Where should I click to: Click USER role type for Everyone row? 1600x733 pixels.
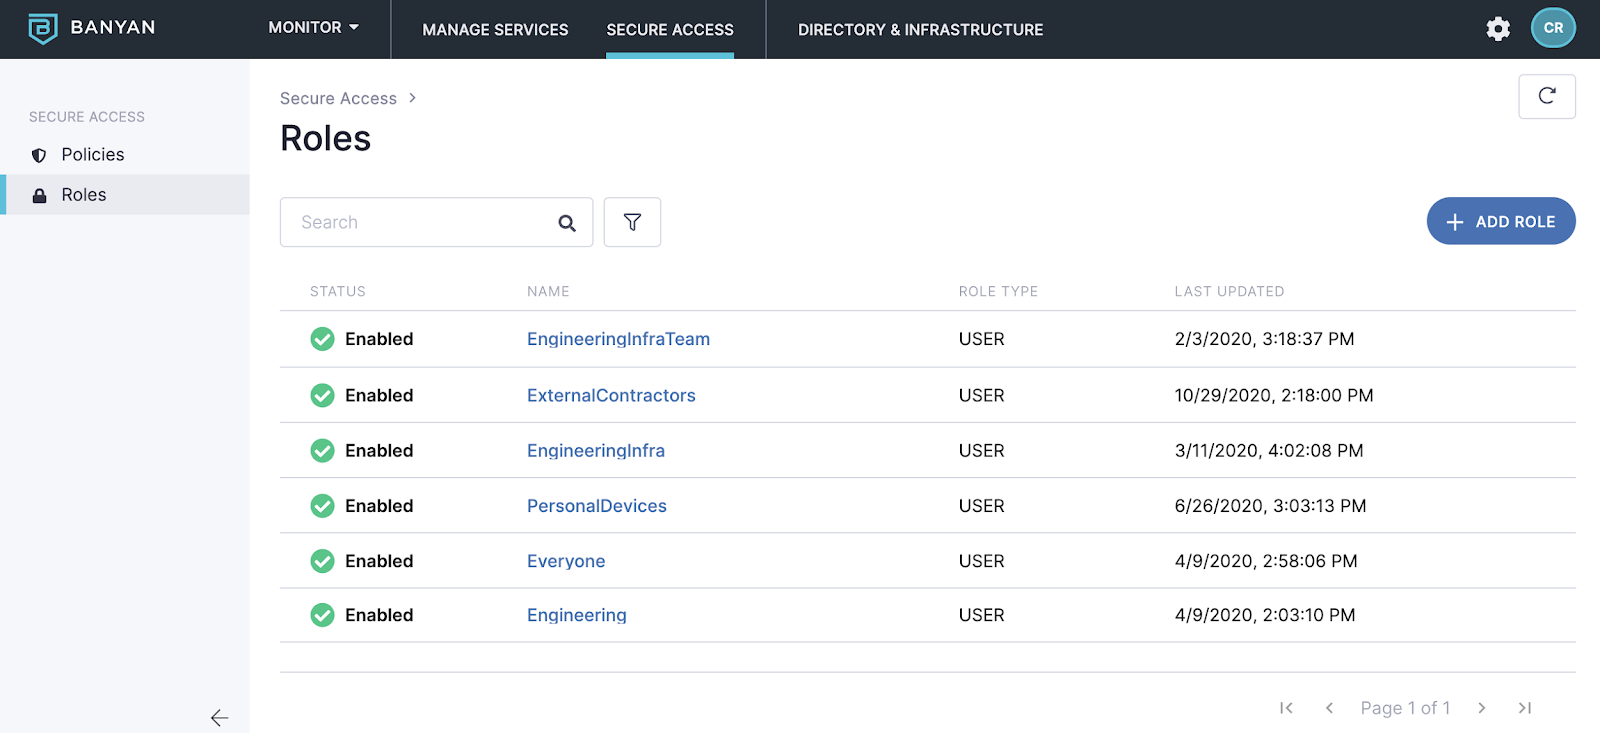click(x=981, y=561)
